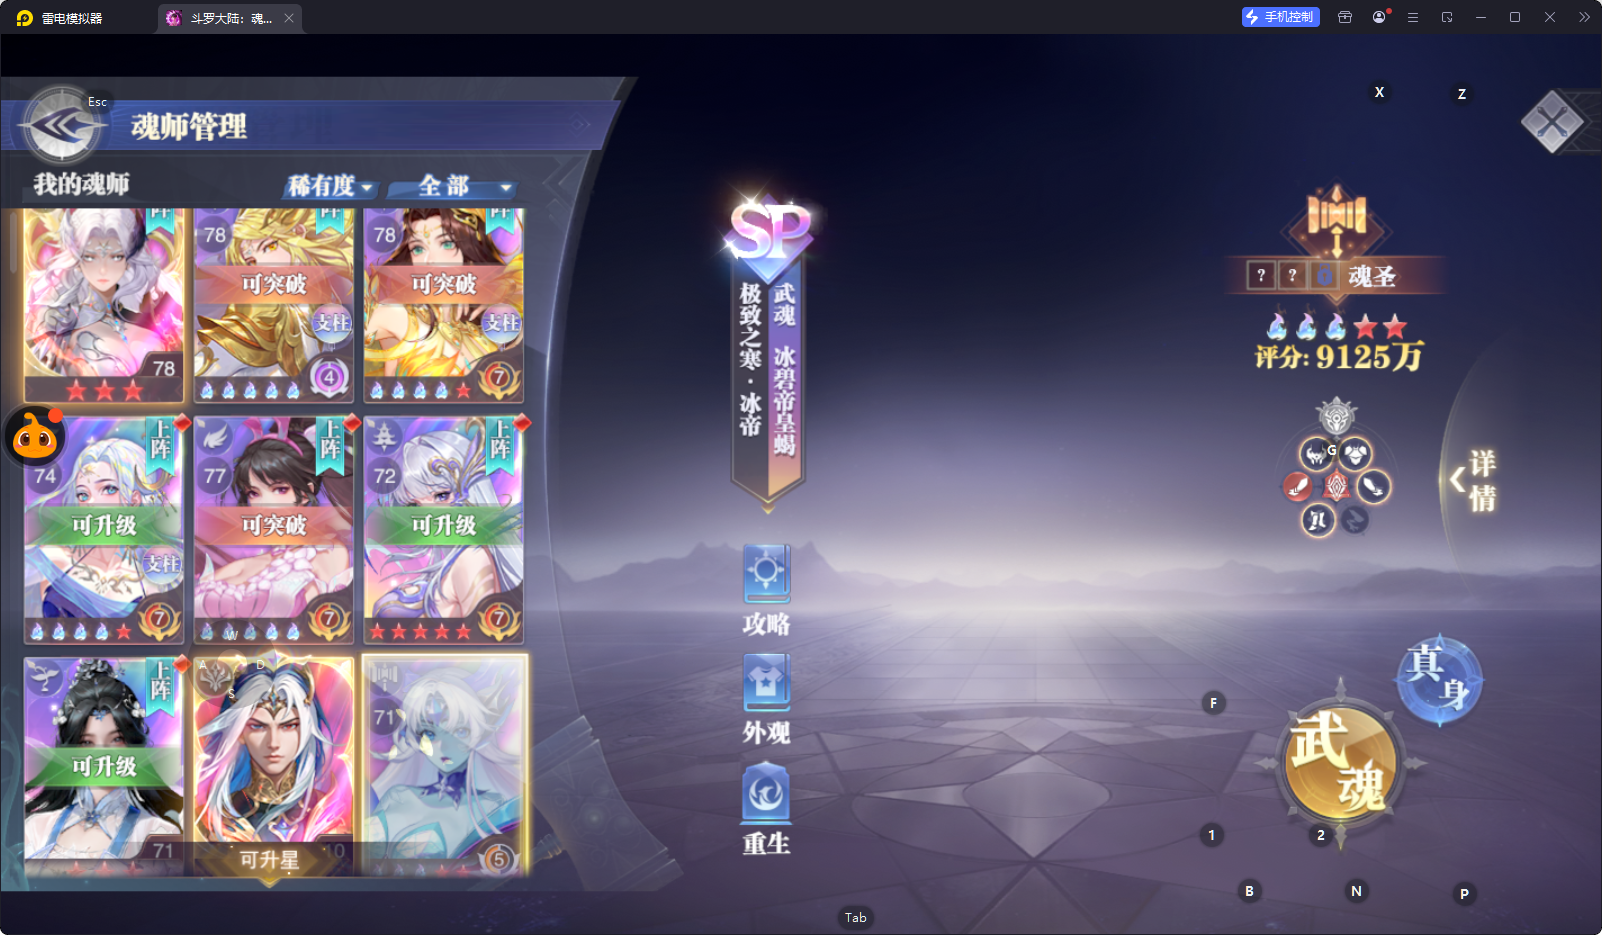Open the 重生 rebirth icon
The height and width of the screenshot is (935, 1602).
point(767,794)
